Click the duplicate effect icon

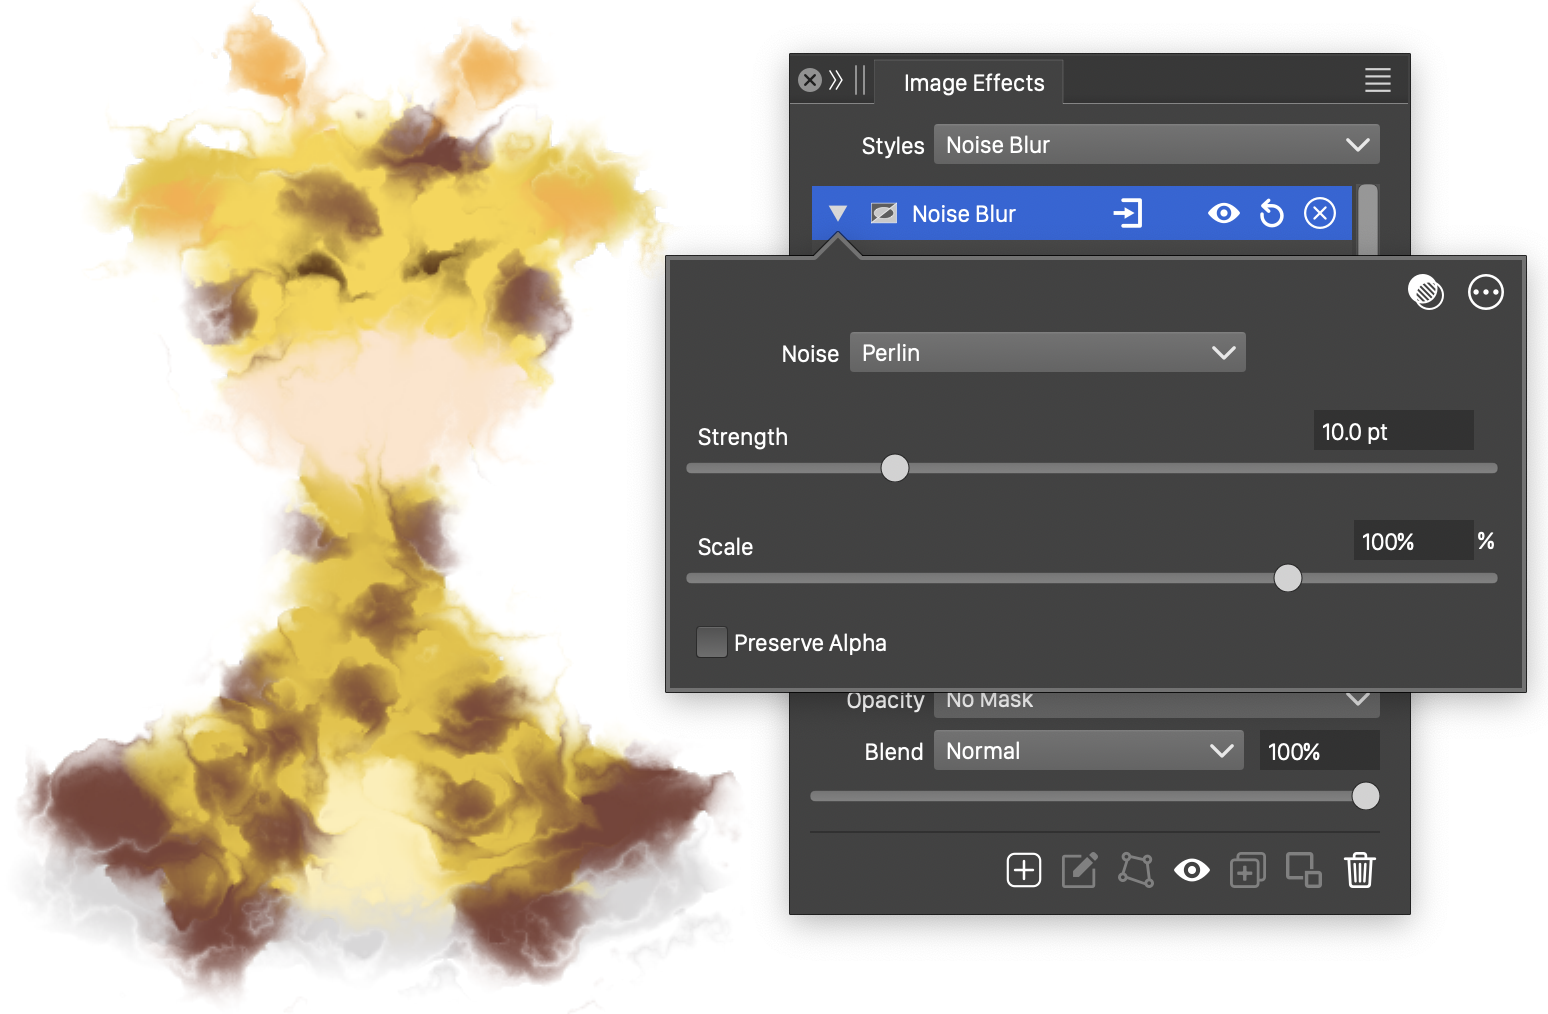click(x=1247, y=870)
